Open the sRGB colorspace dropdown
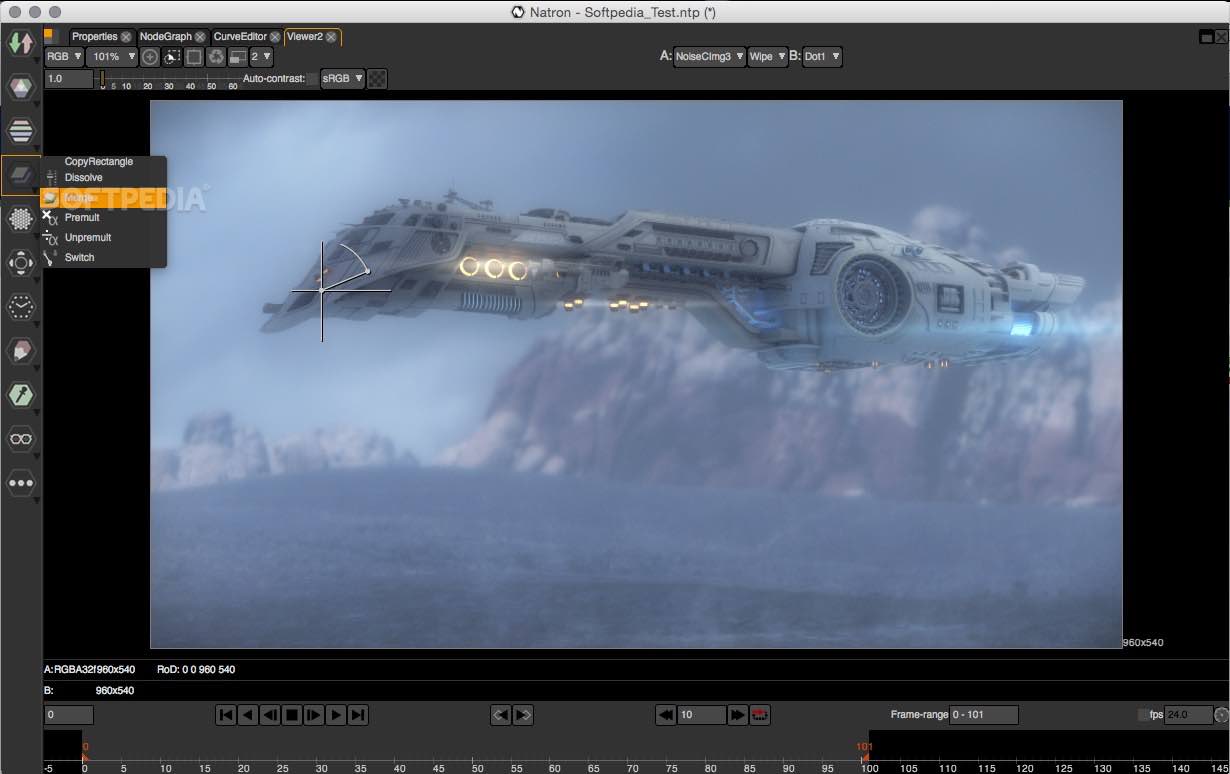This screenshot has width=1230, height=774. (x=343, y=78)
